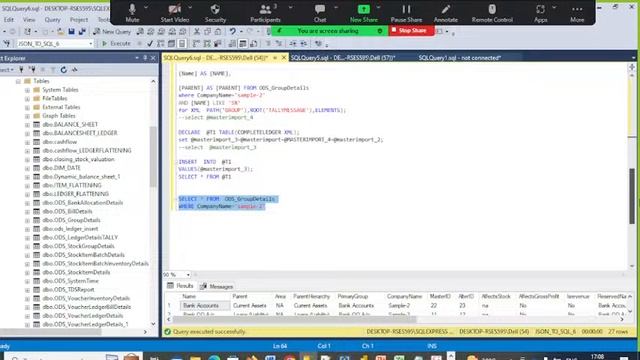Mute the microphone in Zoom toolbar
640x360 pixels.
(x=132, y=13)
